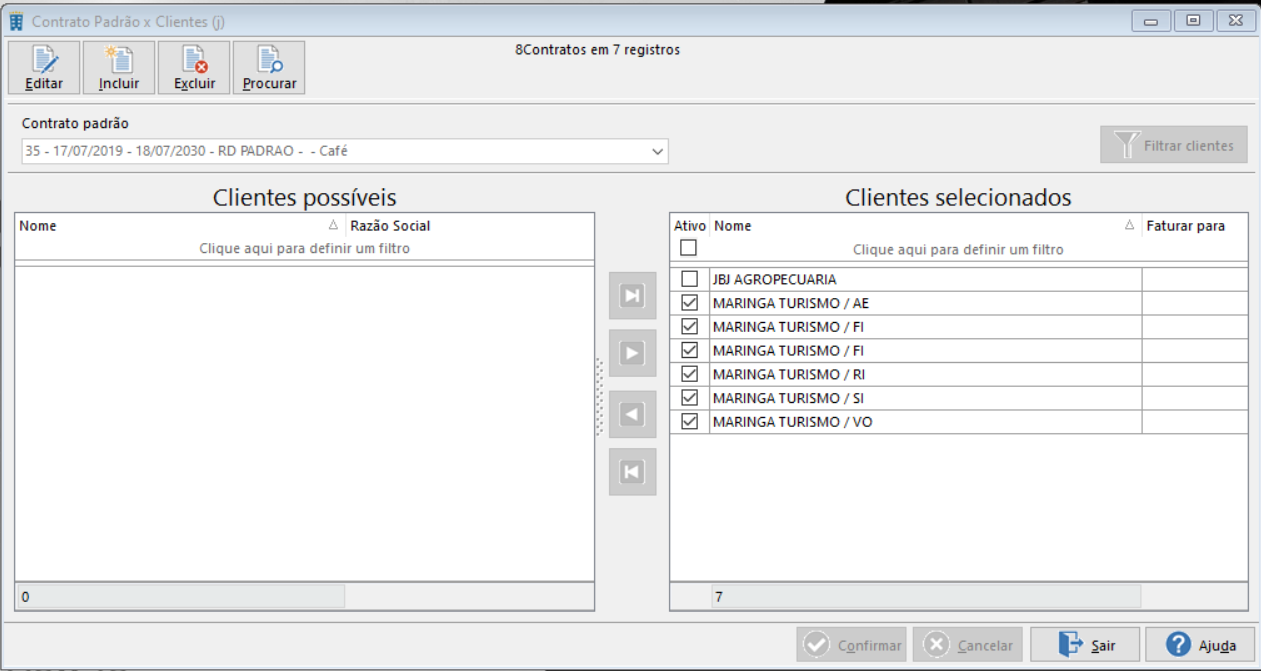Open the Procurar search tool
Screen dimensions: 1261x671
(269, 68)
